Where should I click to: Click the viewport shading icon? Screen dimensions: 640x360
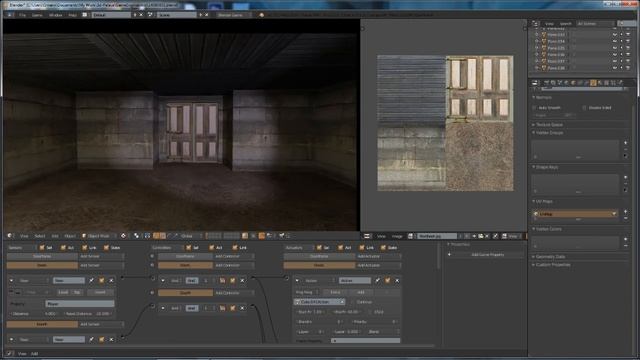[123, 236]
